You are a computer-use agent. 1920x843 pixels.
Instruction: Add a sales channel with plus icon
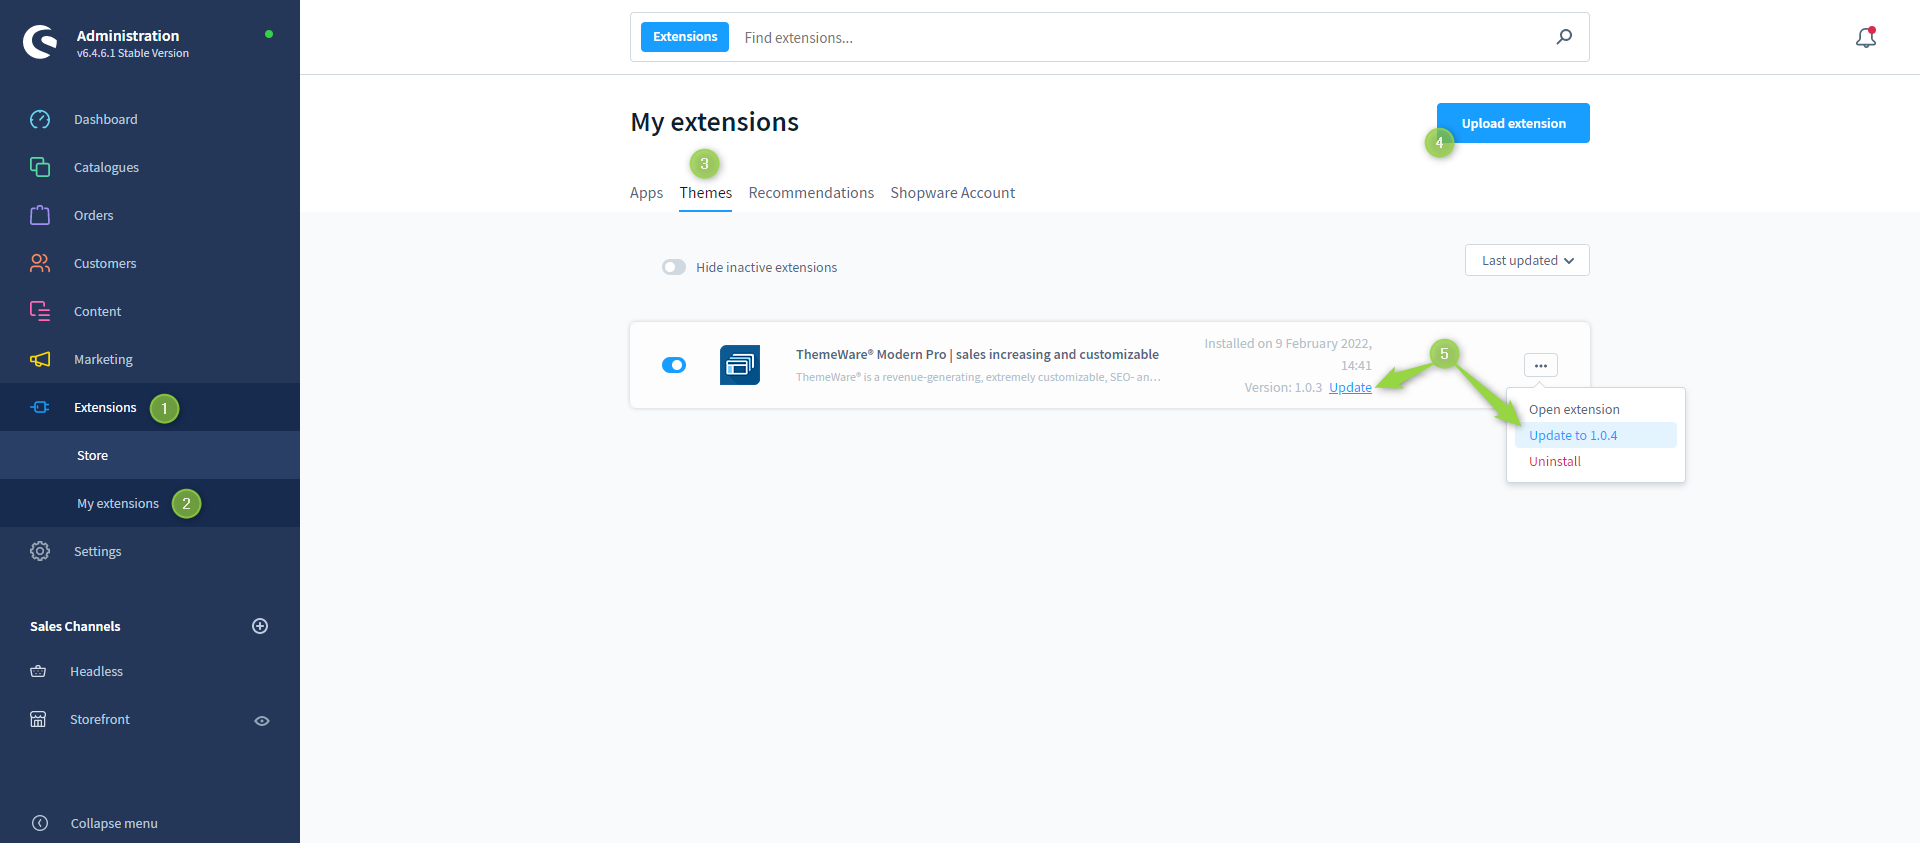pyautogui.click(x=260, y=626)
